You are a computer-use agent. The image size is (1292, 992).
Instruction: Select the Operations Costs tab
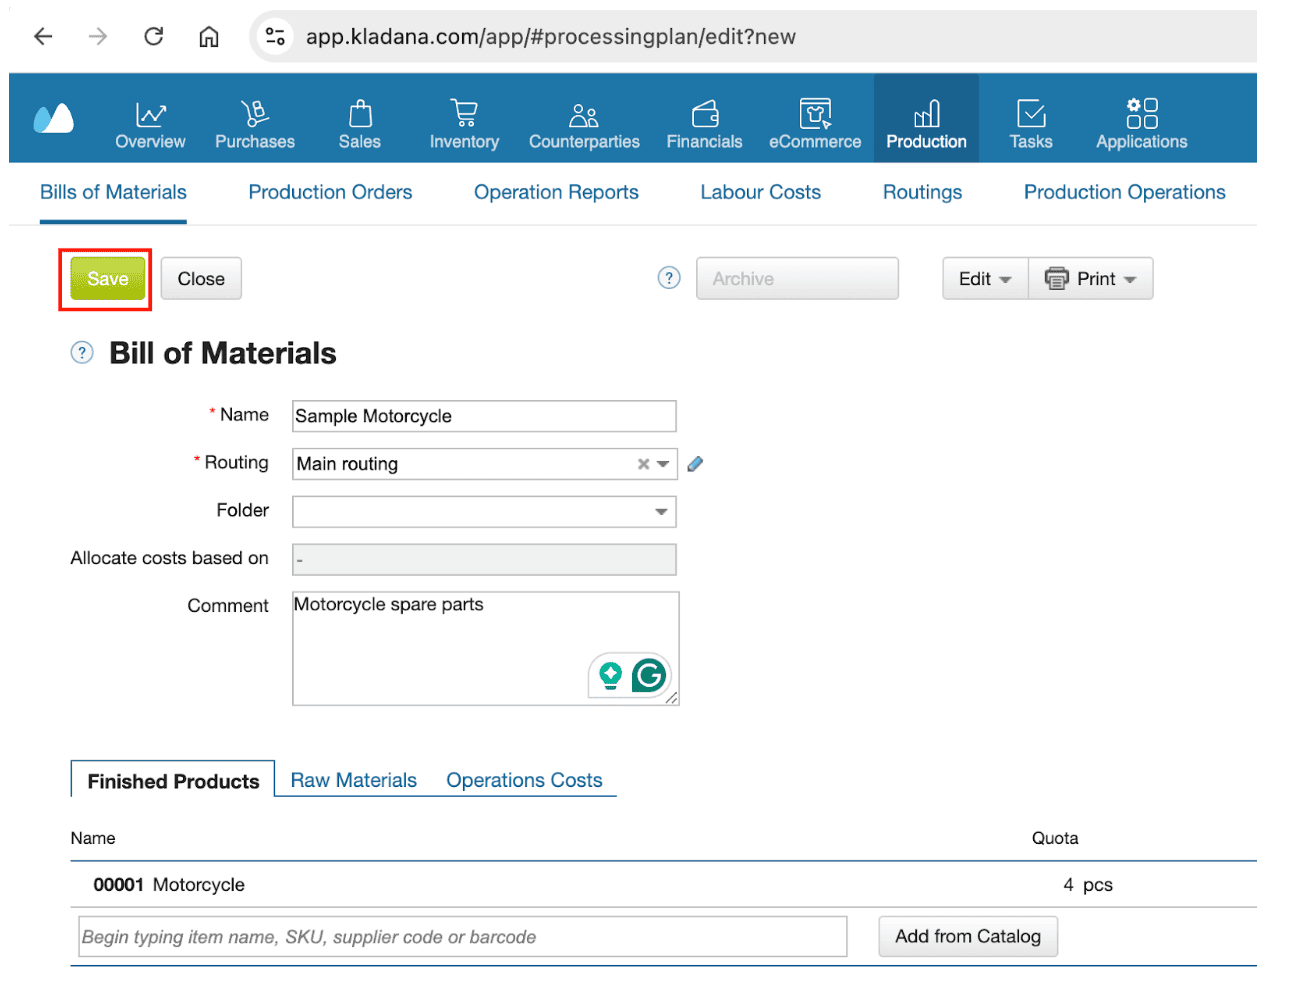pos(524,780)
